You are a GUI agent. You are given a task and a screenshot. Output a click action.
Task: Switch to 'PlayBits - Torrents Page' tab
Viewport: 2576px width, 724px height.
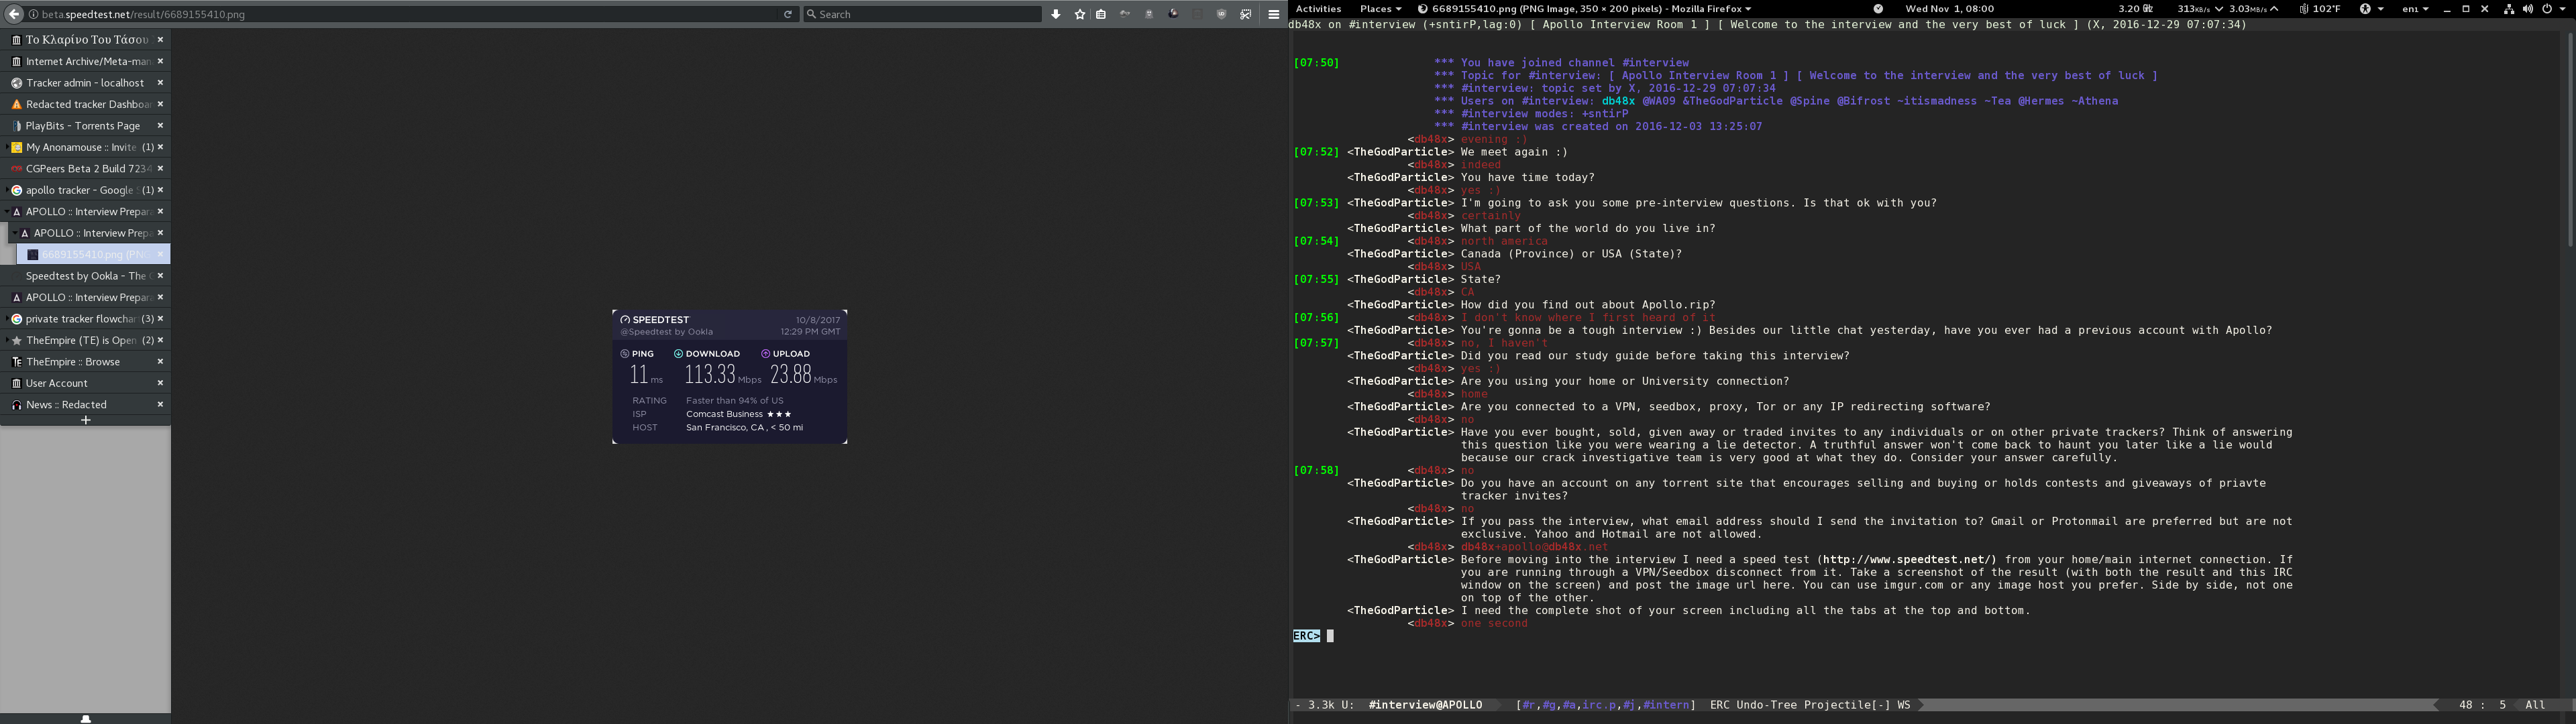coord(86,125)
